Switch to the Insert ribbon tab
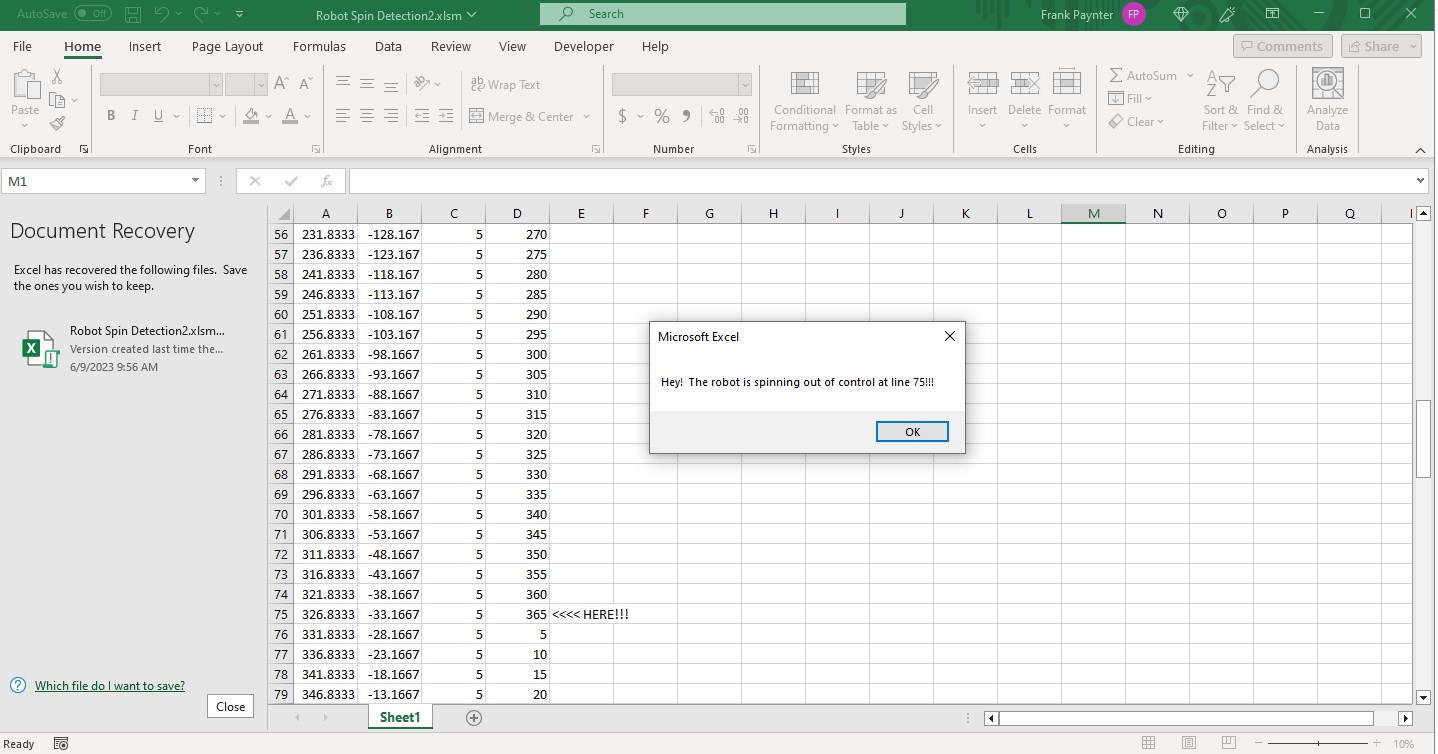Screen dimensions: 1438x754 (145, 46)
